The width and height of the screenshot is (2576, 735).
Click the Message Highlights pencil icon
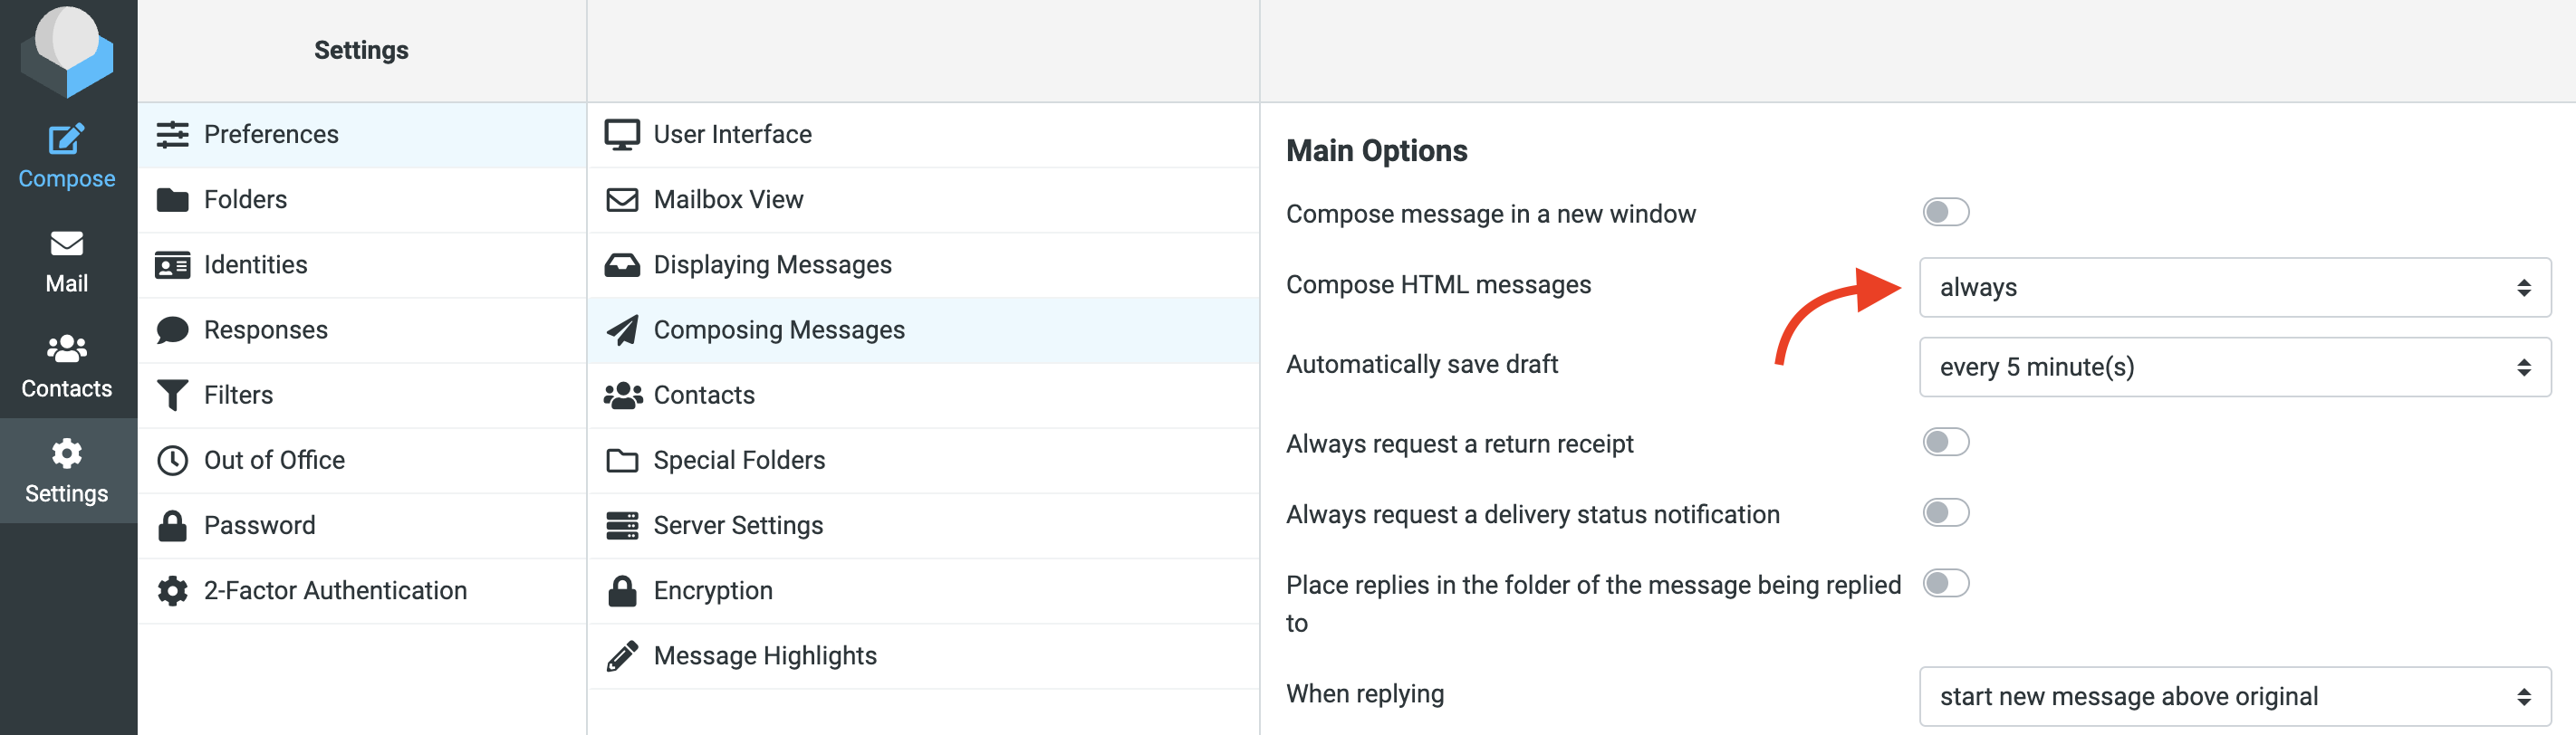click(x=622, y=656)
